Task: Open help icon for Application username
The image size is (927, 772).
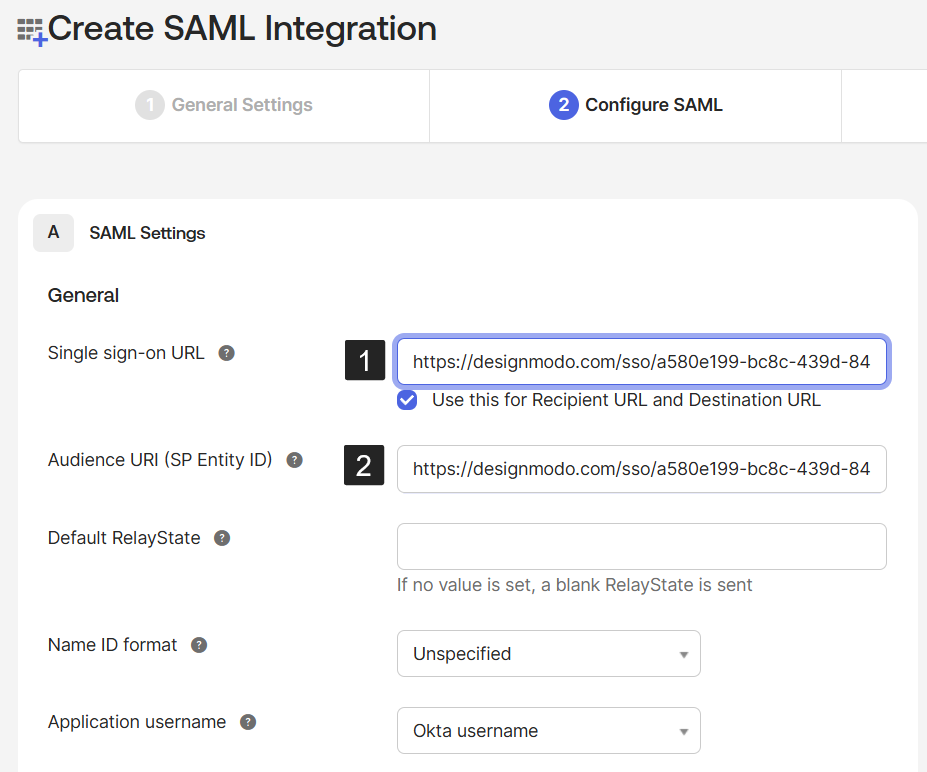Action: coord(248,722)
